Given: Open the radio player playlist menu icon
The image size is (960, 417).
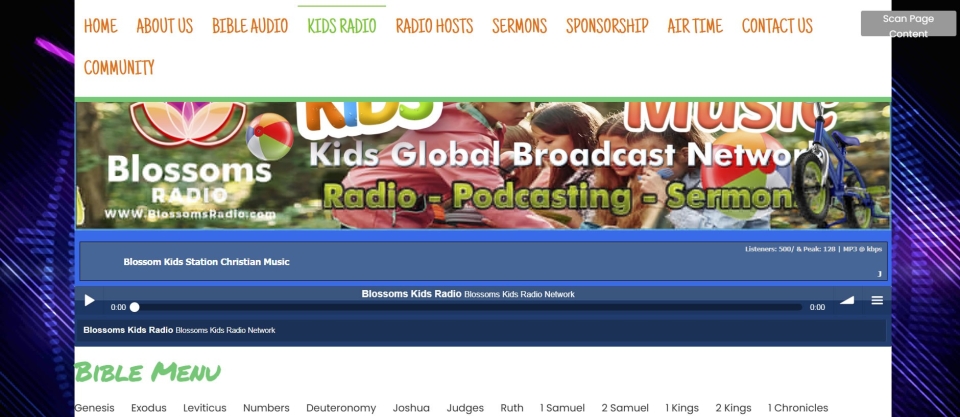Looking at the screenshot, I should [x=877, y=300].
